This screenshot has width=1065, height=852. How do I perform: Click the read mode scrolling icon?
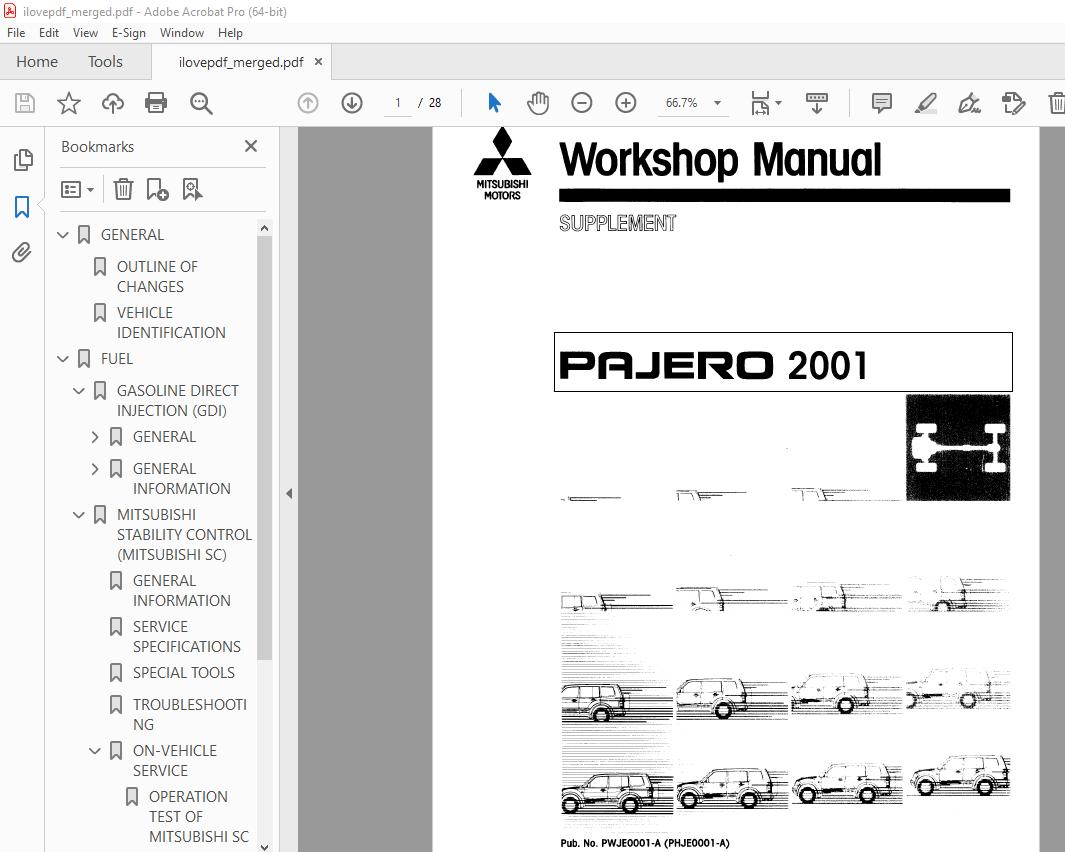pyautogui.click(x=816, y=103)
